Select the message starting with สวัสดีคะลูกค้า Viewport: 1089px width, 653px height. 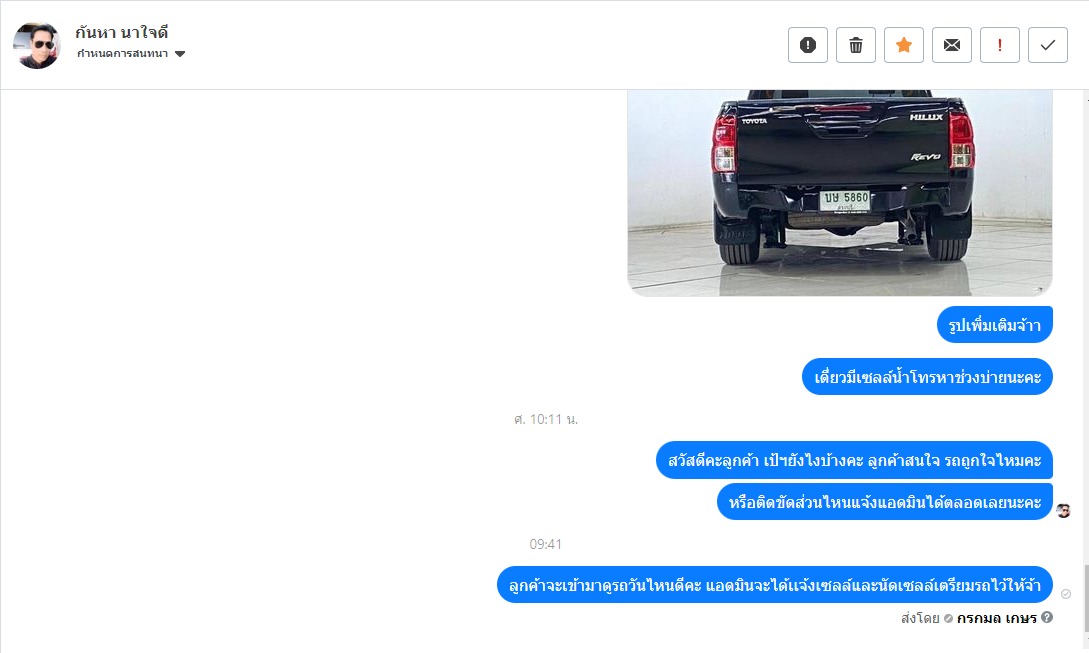[854, 460]
